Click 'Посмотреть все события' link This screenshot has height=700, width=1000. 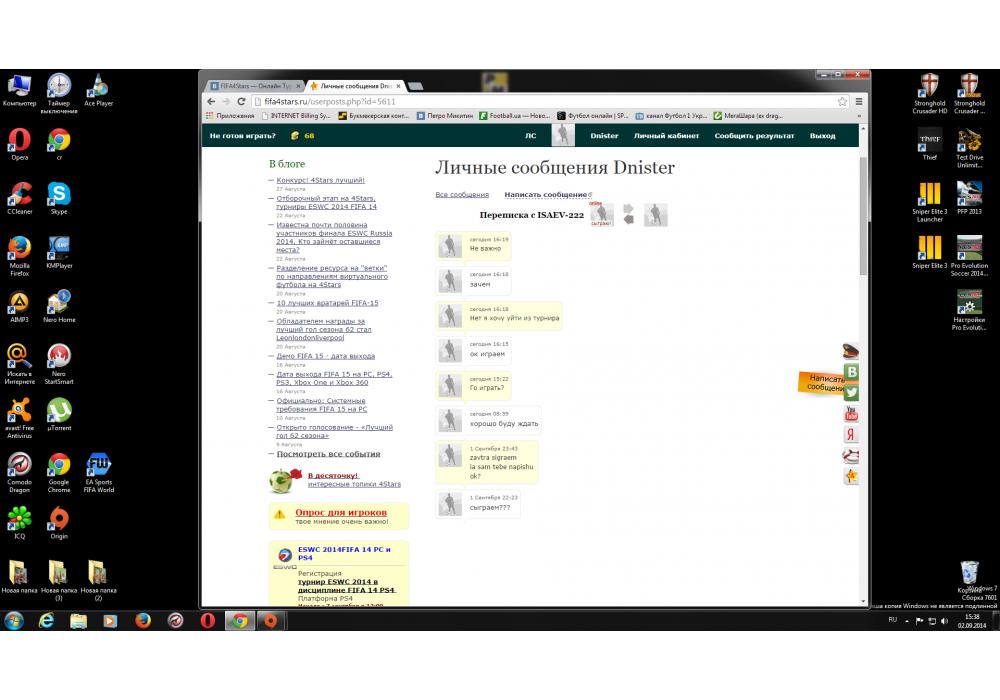[328, 454]
